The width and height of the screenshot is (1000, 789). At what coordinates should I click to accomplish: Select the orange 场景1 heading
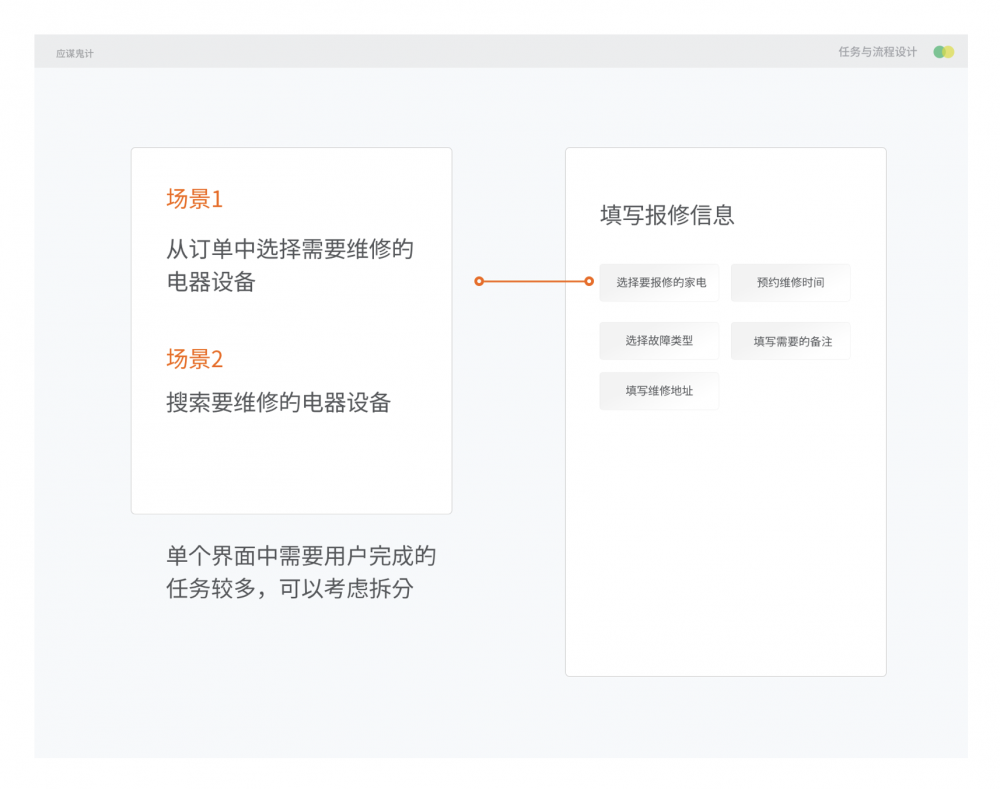pos(195,199)
